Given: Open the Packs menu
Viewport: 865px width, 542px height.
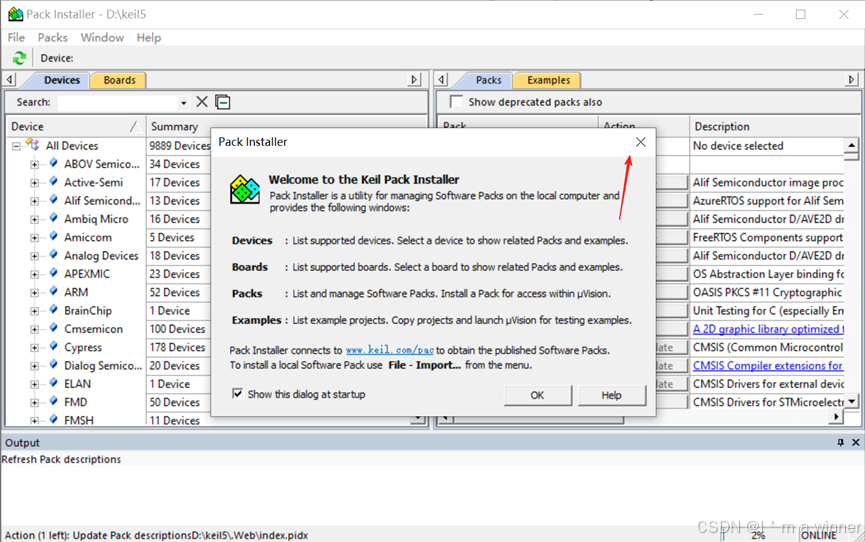Looking at the screenshot, I should coord(52,38).
